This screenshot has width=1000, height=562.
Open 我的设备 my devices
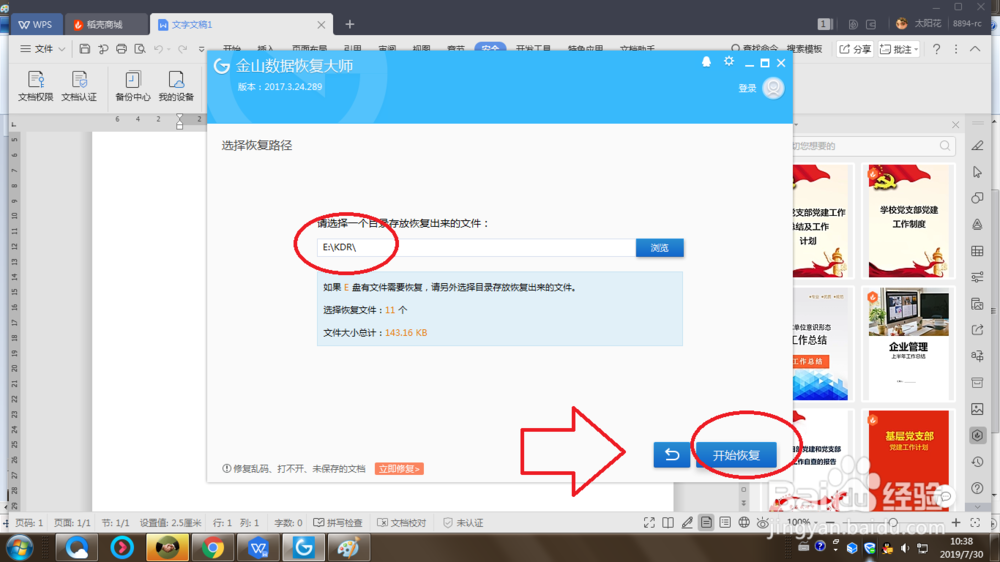coord(176,86)
